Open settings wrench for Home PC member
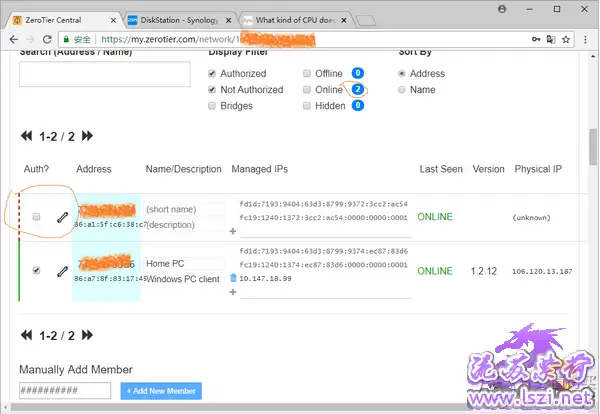The height and width of the screenshot is (414, 600). coord(62,271)
